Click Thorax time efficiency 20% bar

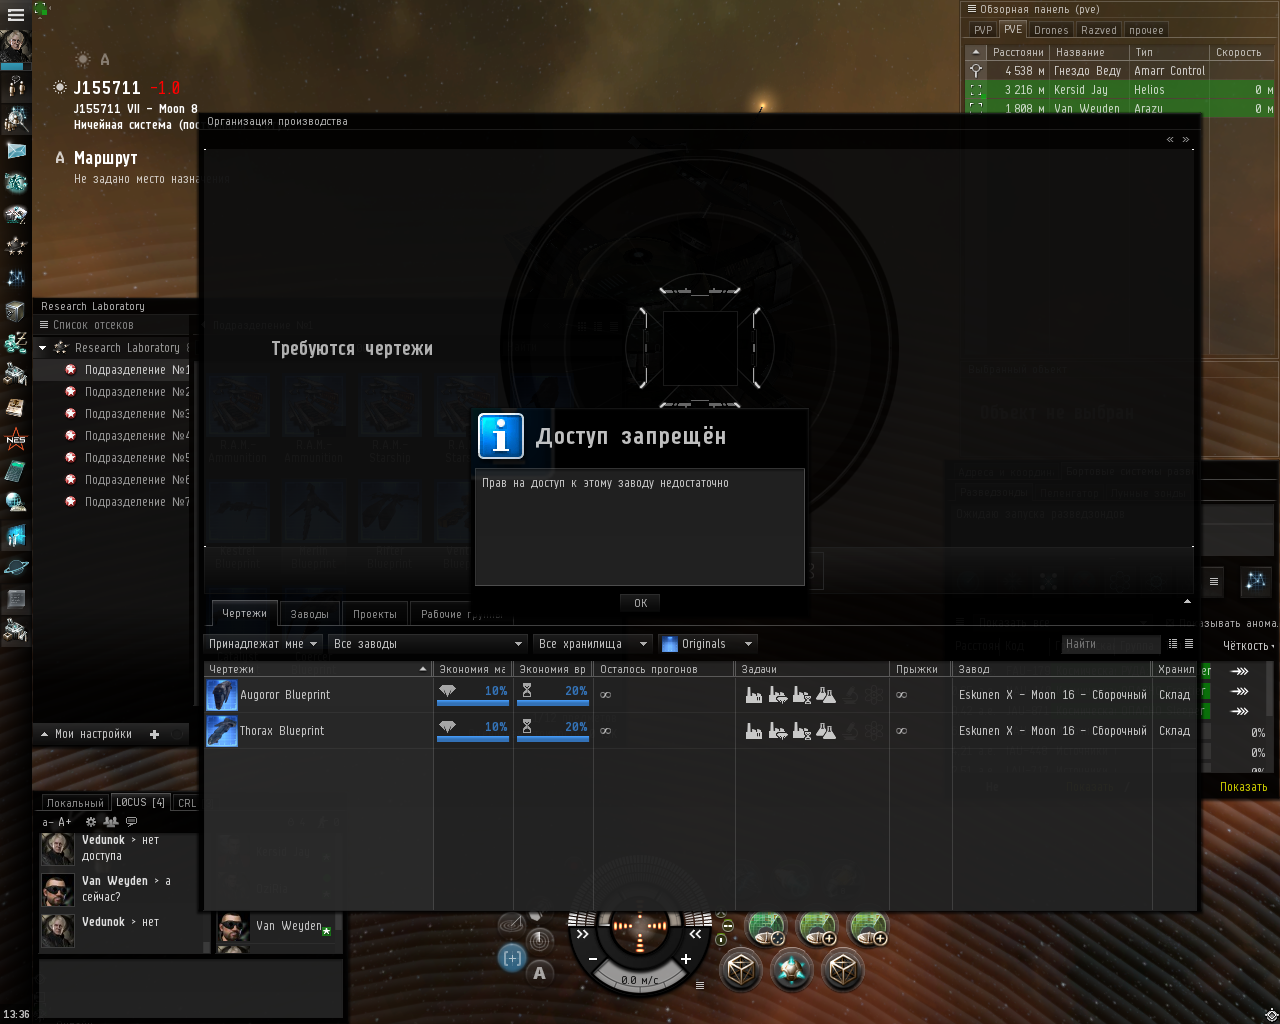[553, 731]
